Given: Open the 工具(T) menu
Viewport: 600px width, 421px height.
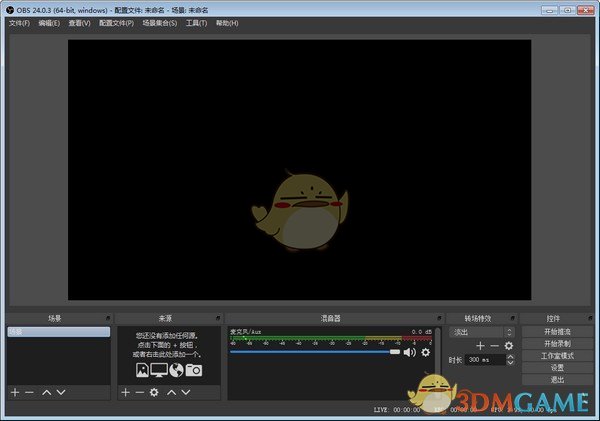Looking at the screenshot, I should coord(196,23).
